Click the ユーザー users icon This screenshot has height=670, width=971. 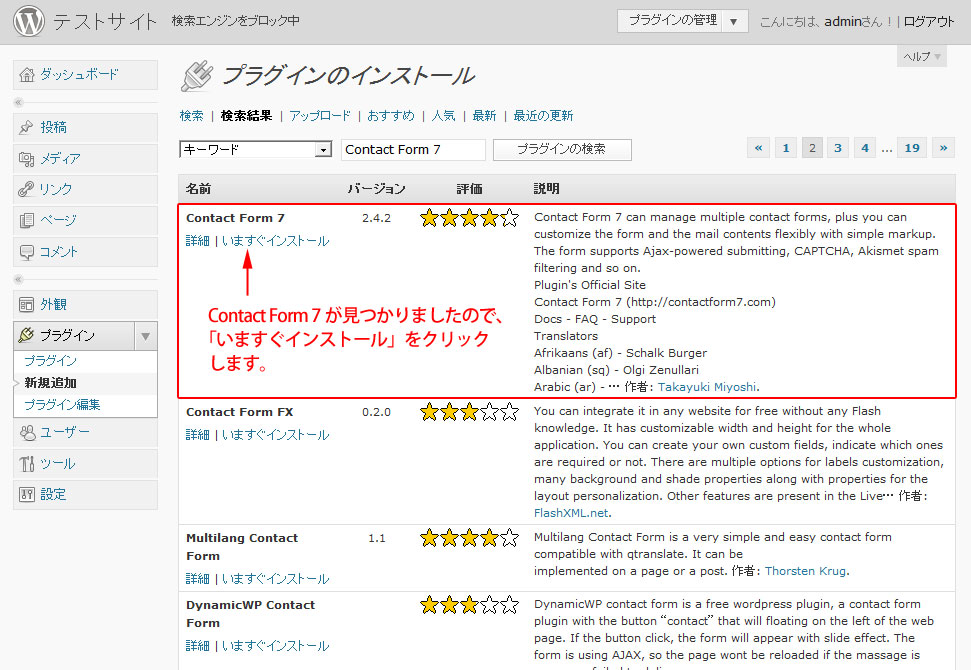pyautogui.click(x=27, y=432)
